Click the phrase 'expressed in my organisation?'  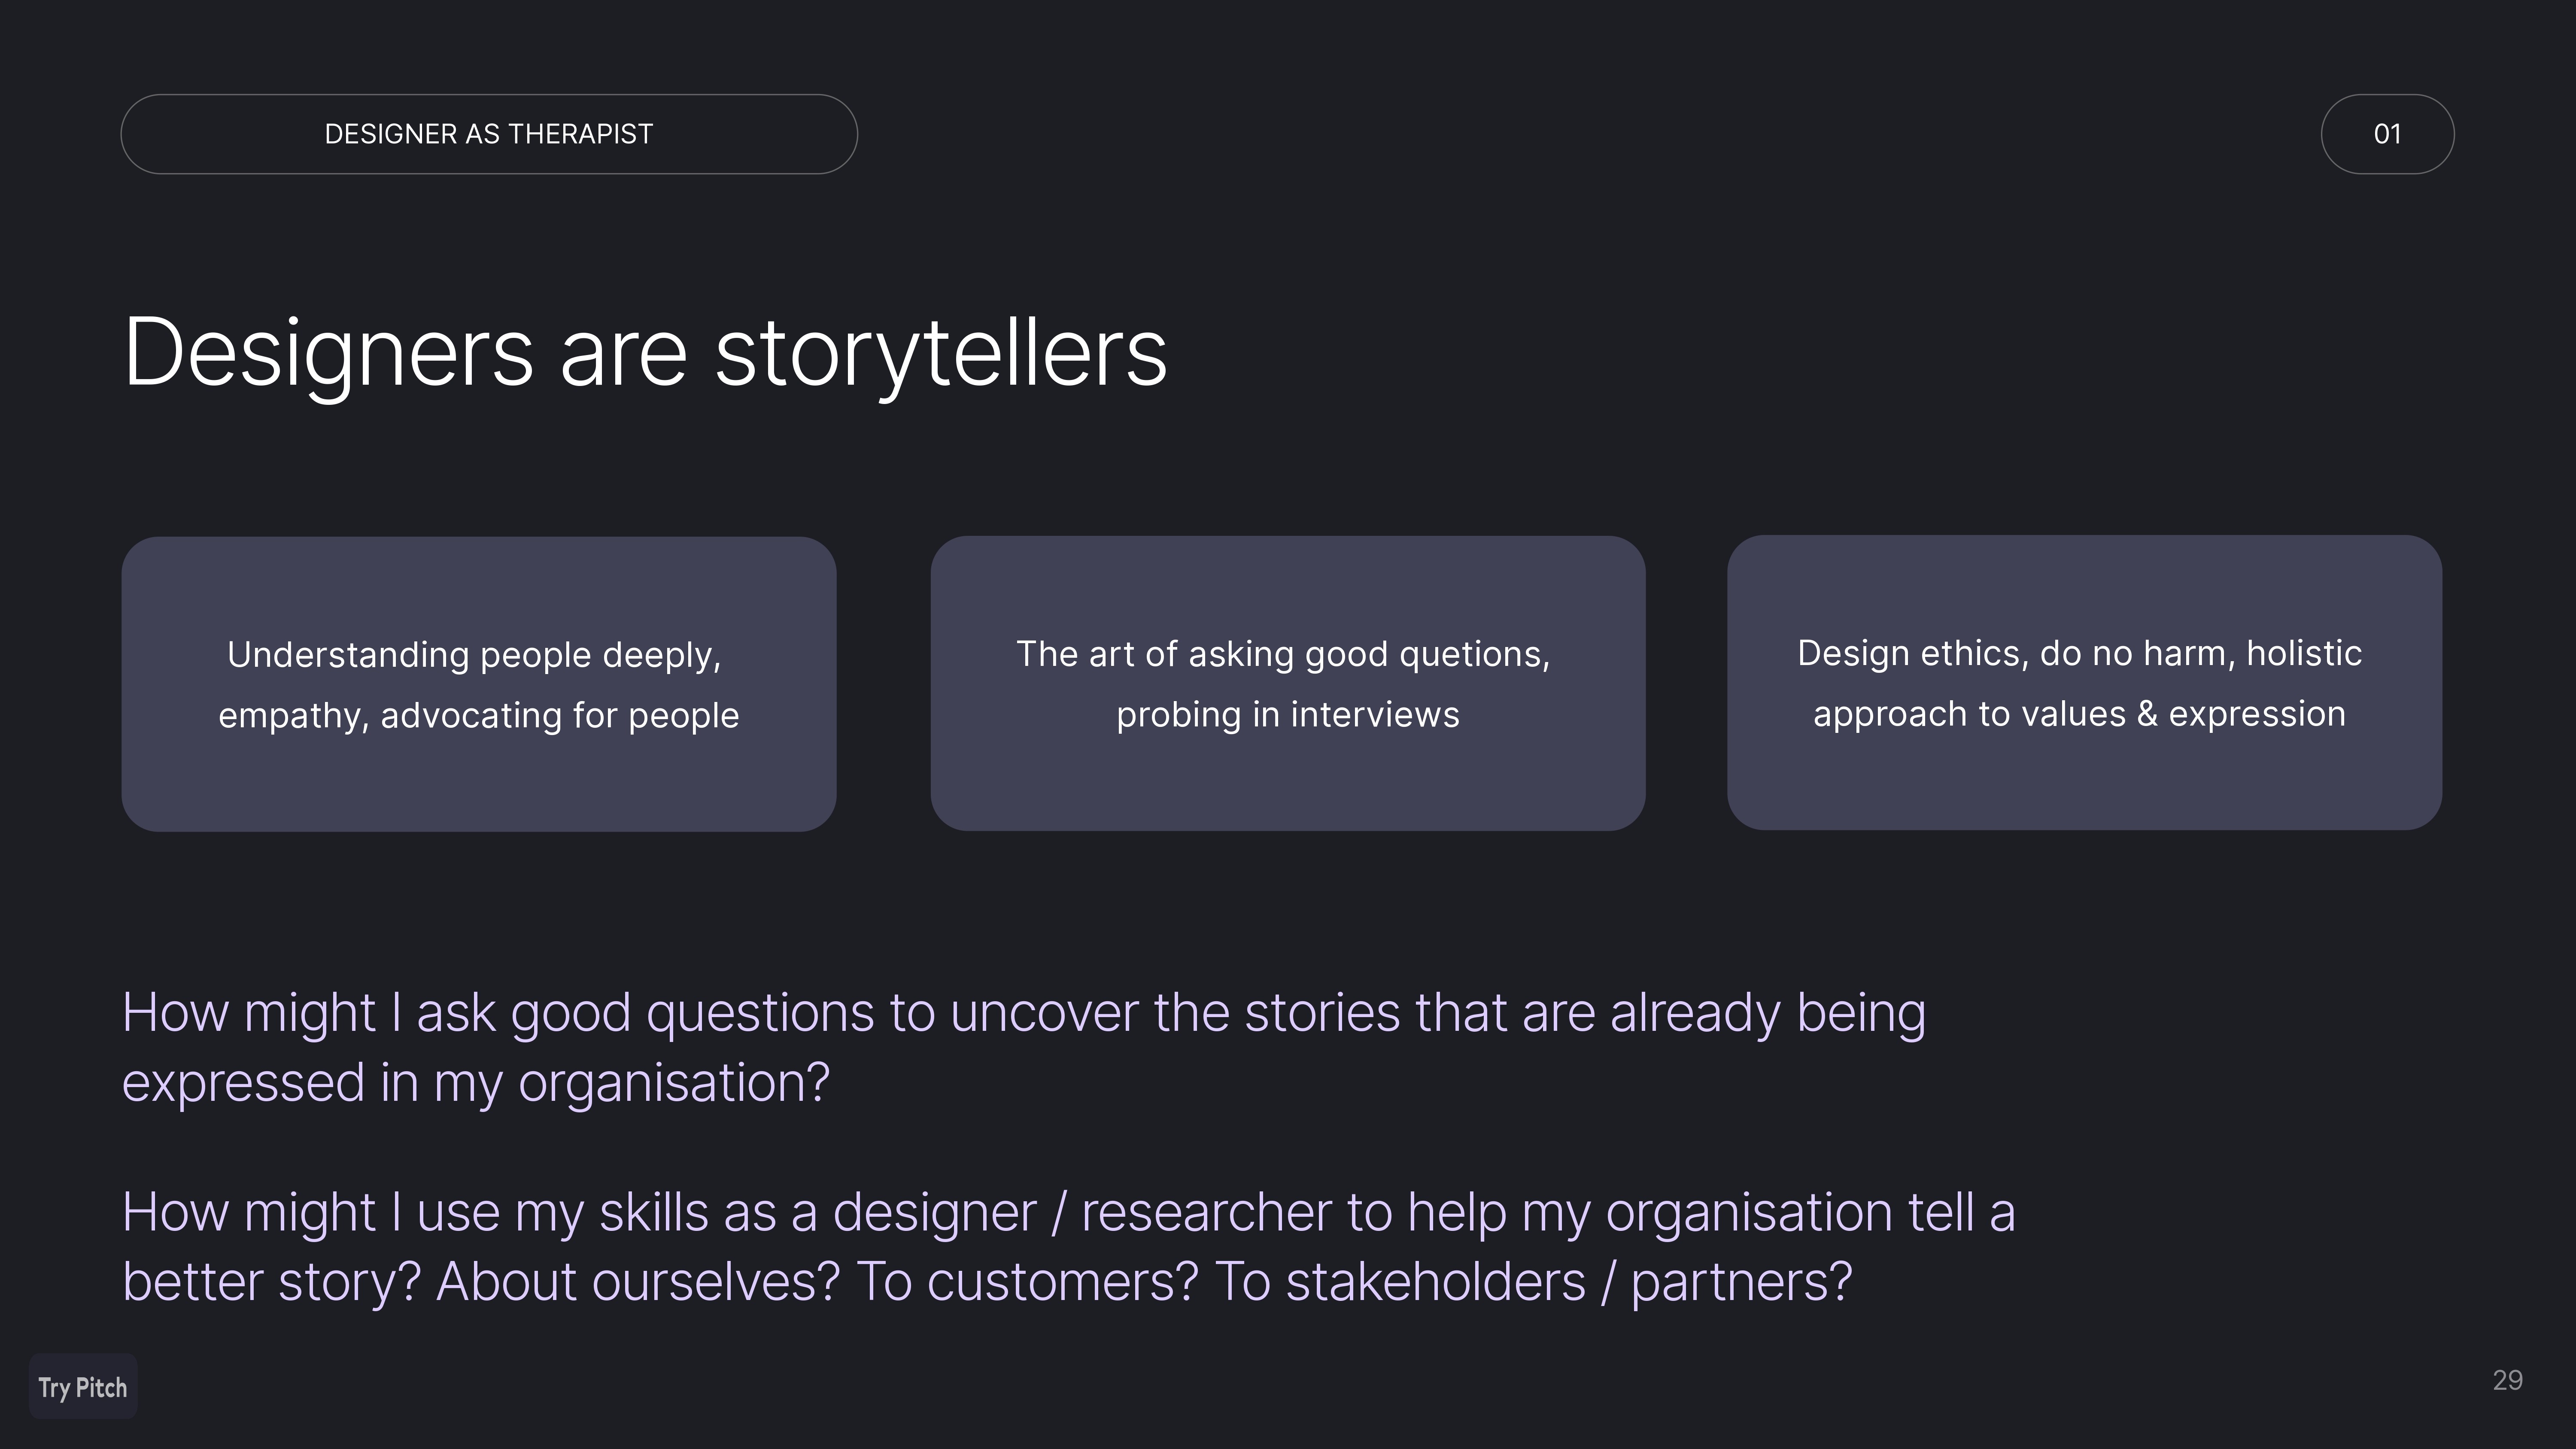476,1083
